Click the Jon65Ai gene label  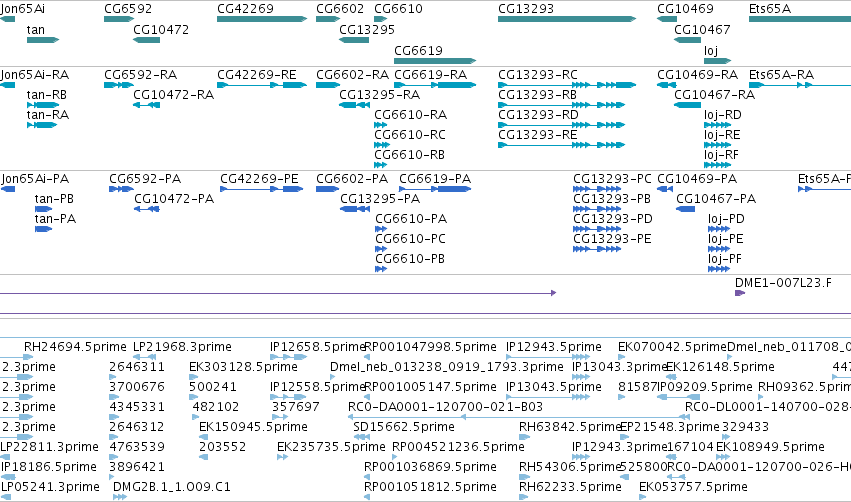pyautogui.click(x=23, y=9)
